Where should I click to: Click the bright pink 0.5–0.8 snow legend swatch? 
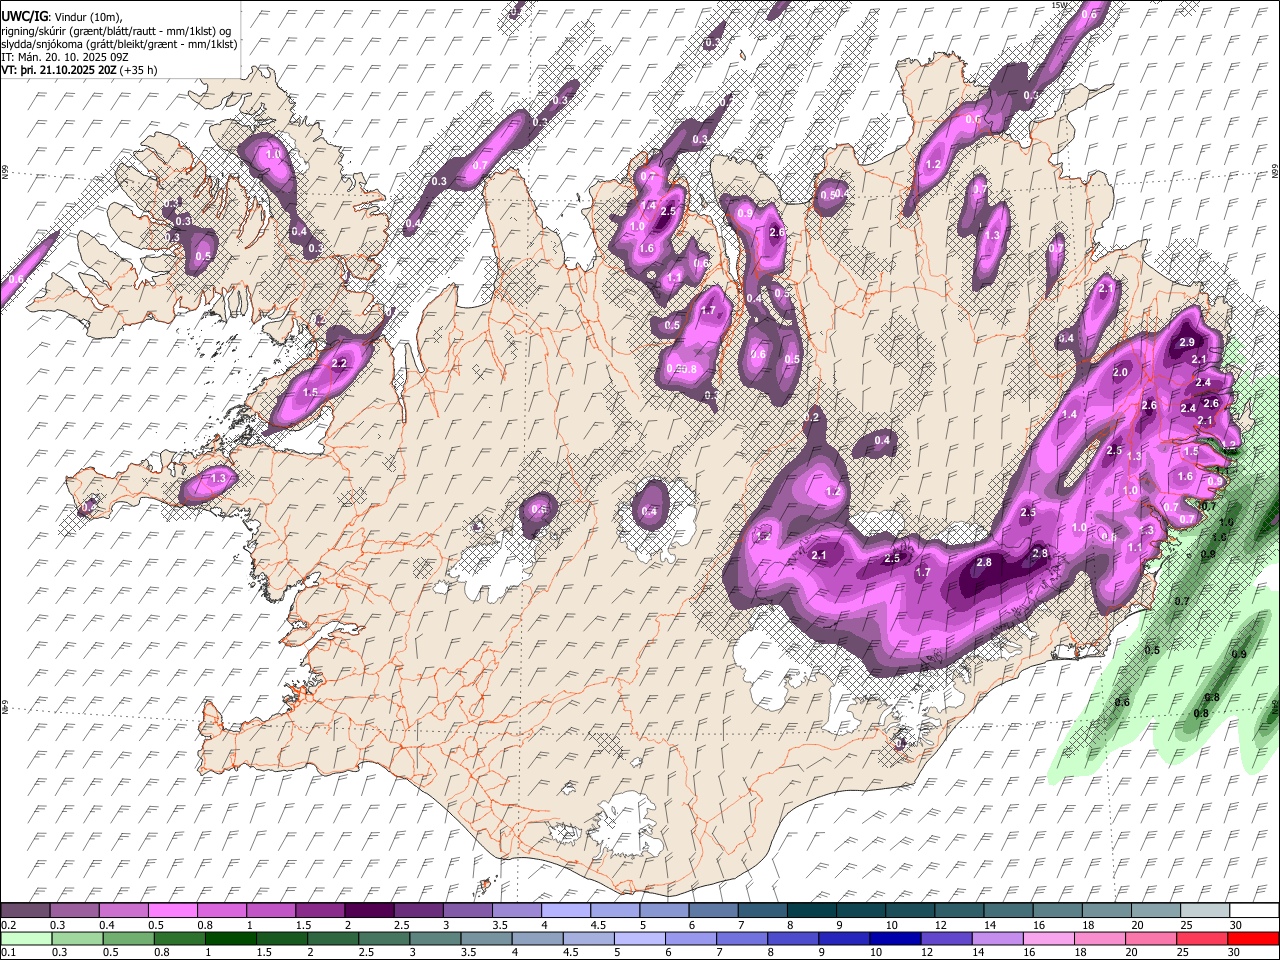click(172, 911)
